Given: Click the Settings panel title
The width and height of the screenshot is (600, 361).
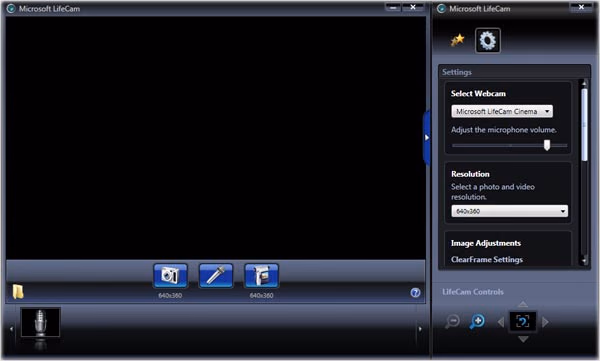Looking at the screenshot, I should coord(457,72).
